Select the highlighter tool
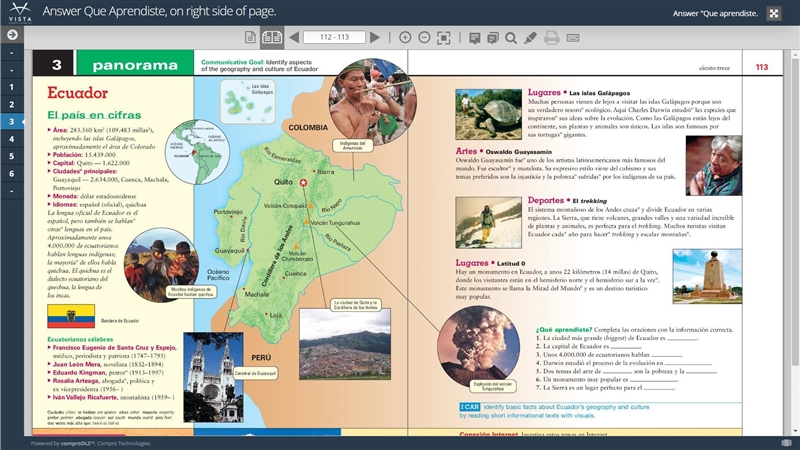The height and width of the screenshot is (450, 800). tap(531, 38)
